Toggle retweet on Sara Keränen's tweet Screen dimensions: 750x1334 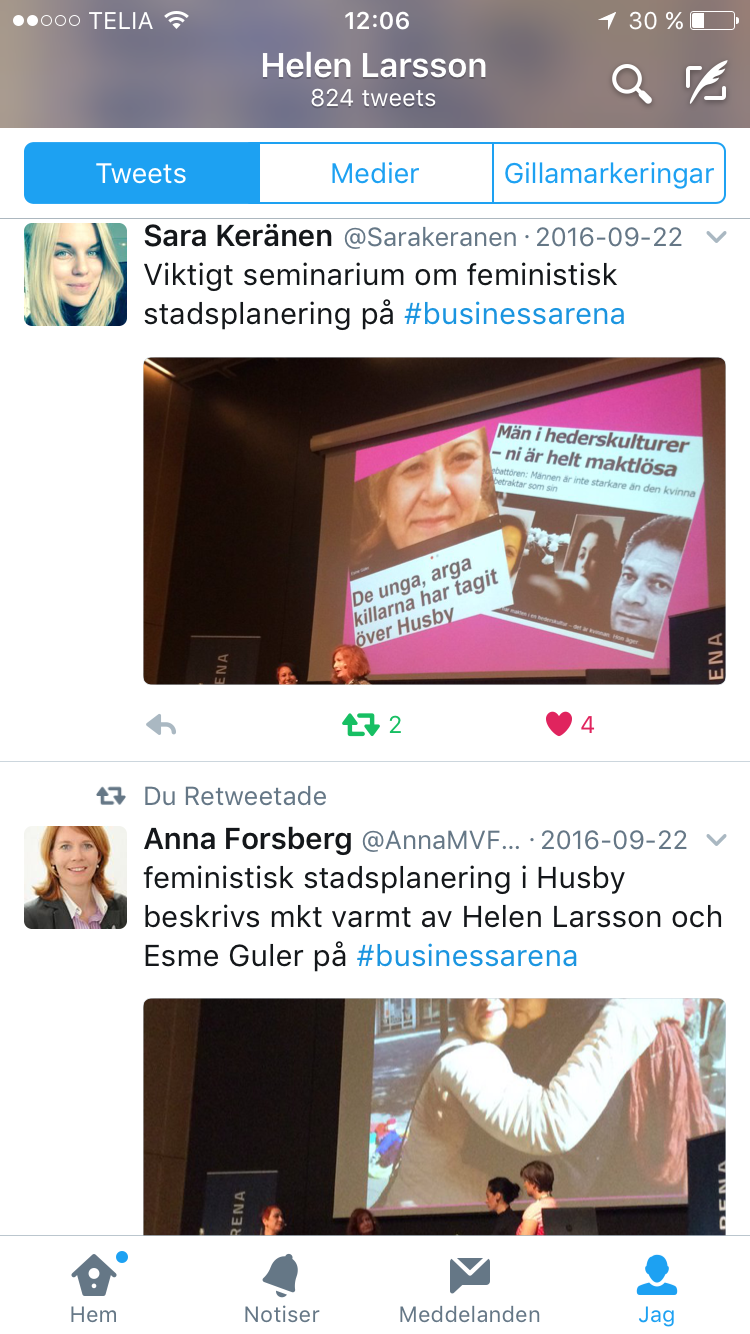tap(372, 725)
